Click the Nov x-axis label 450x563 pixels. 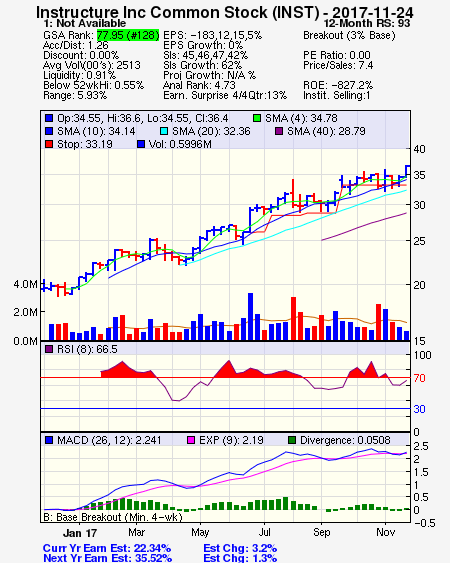(x=386, y=532)
